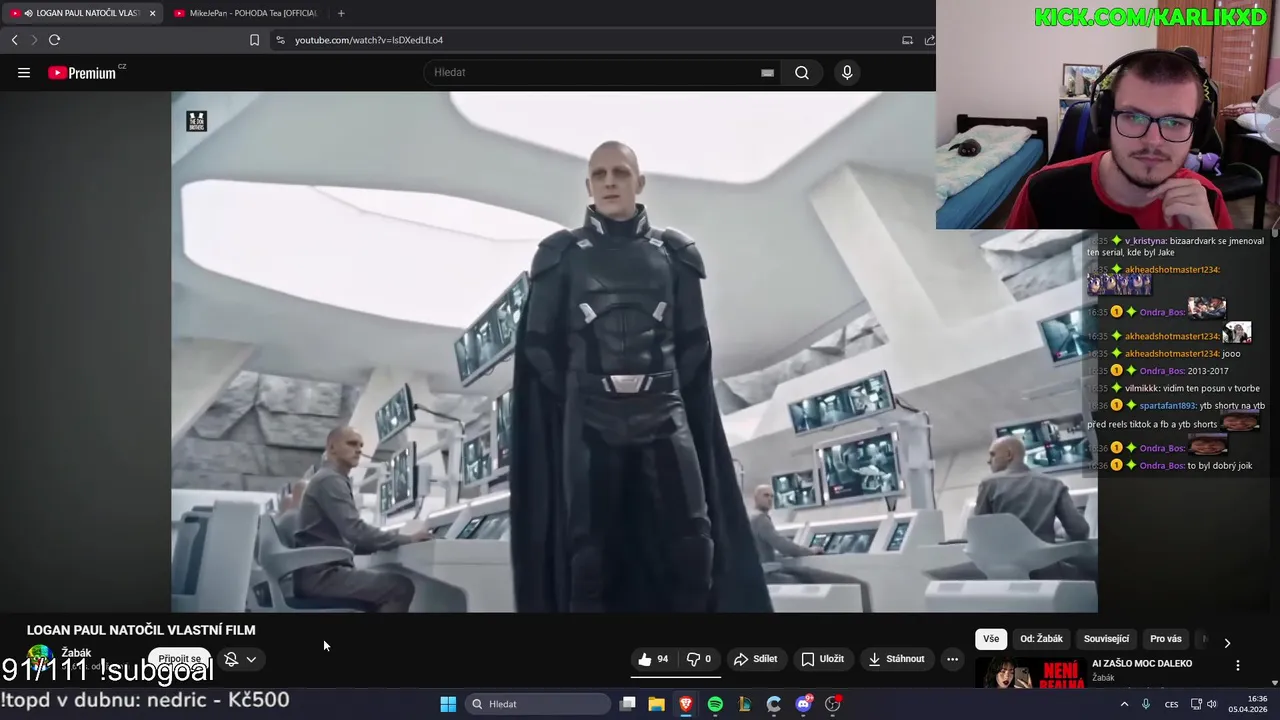Dislike the video with thumbs down
1280x720 pixels.
tap(699, 659)
